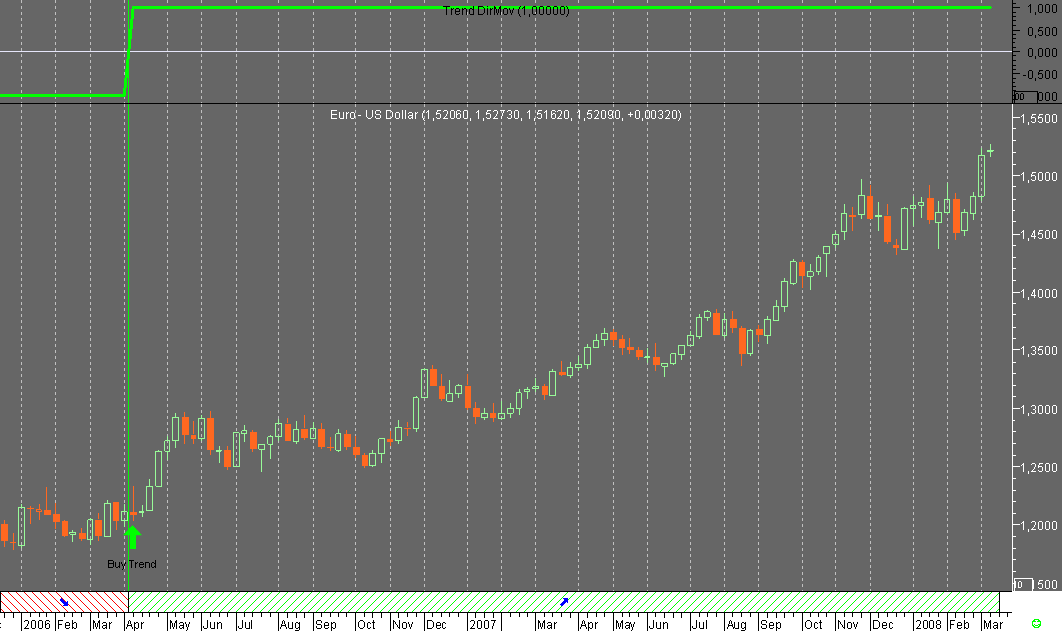Image resolution: width=1062 pixels, height=631 pixels.
Task: Click the '0,000' label on the indicator axis
Action: [x=1042, y=52]
